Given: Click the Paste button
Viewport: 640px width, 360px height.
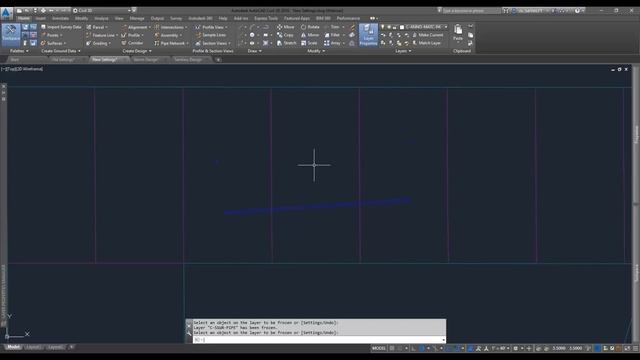Looking at the screenshot, I should [x=458, y=33].
